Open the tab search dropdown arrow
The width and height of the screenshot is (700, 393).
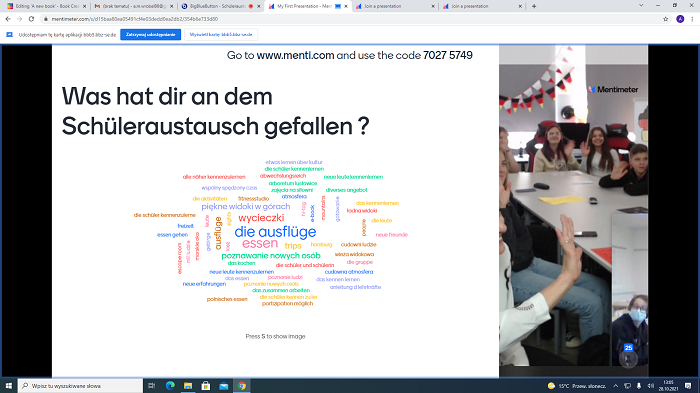coord(641,6)
